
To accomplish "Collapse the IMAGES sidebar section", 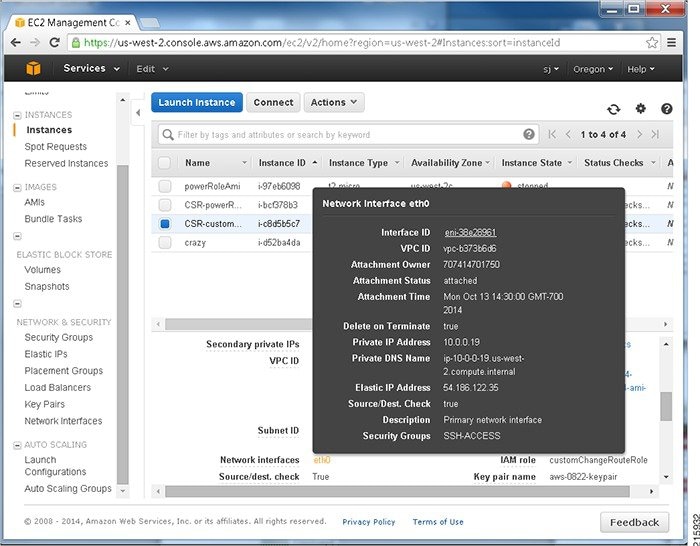I will click(x=17, y=188).
